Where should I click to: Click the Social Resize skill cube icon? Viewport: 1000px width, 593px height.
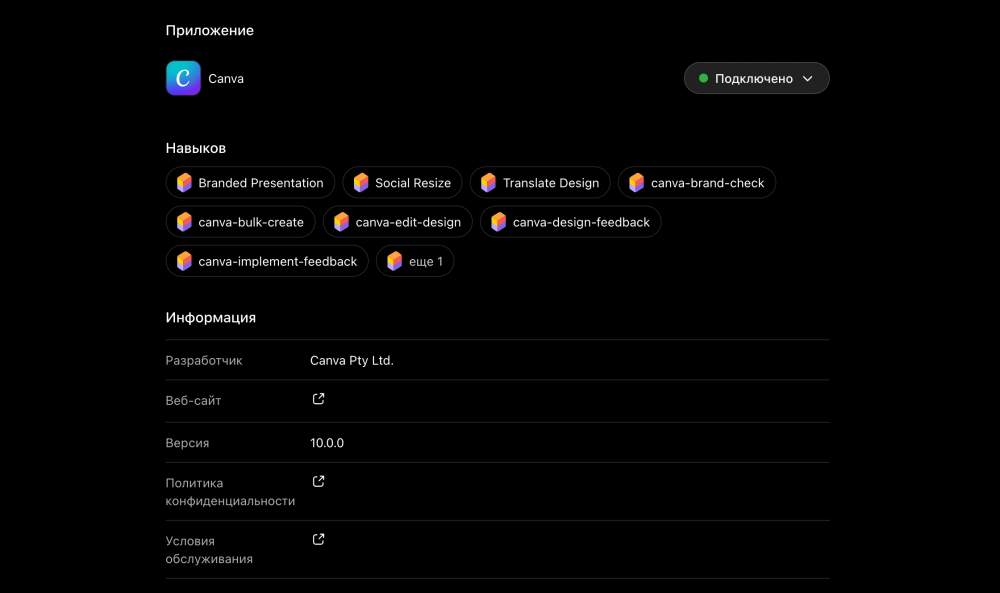tap(361, 183)
